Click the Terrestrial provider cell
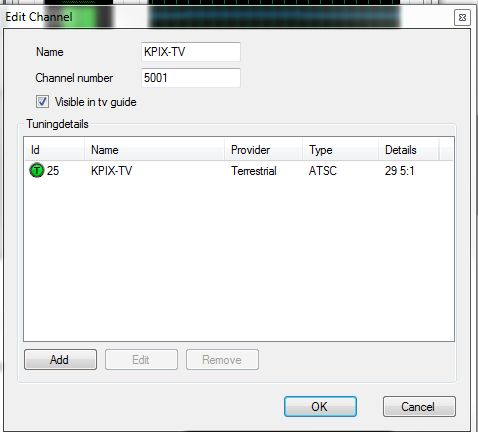 coord(254,171)
